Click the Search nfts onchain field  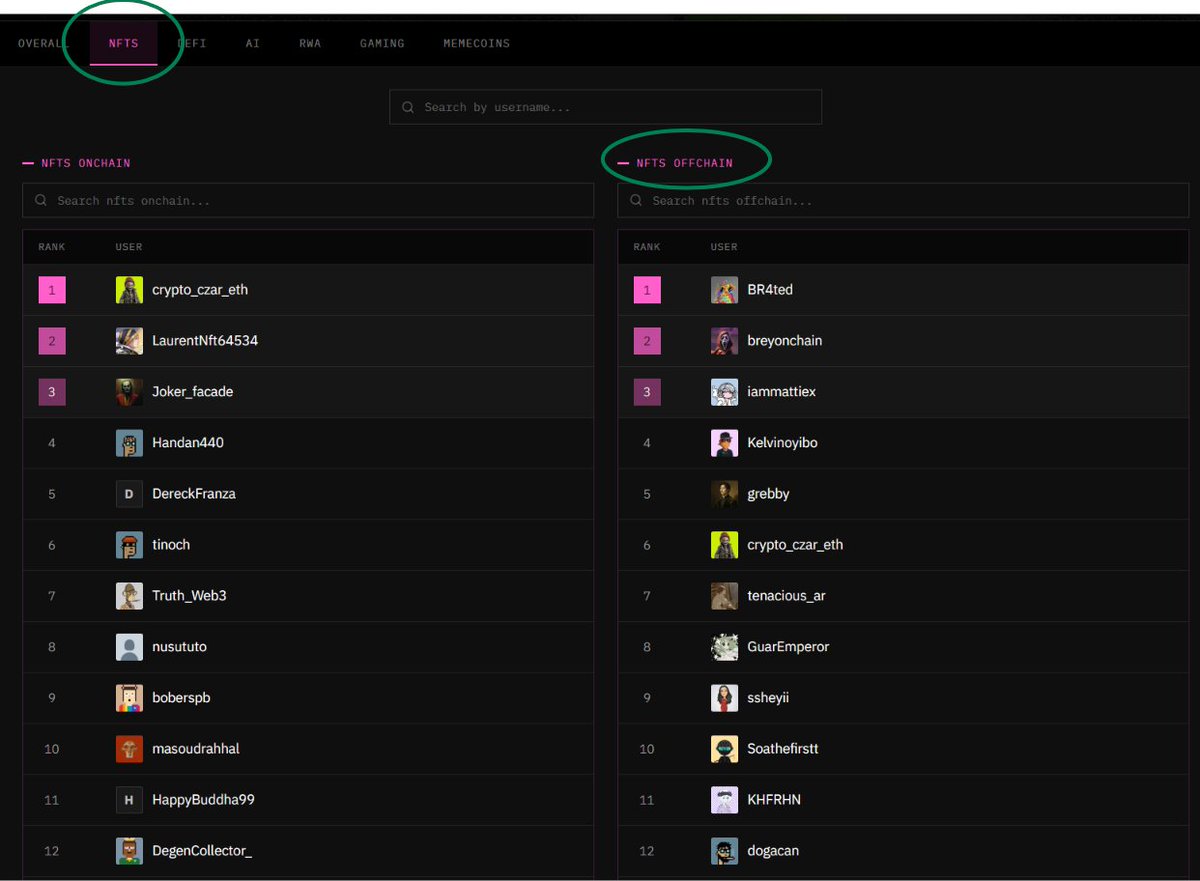tap(308, 200)
